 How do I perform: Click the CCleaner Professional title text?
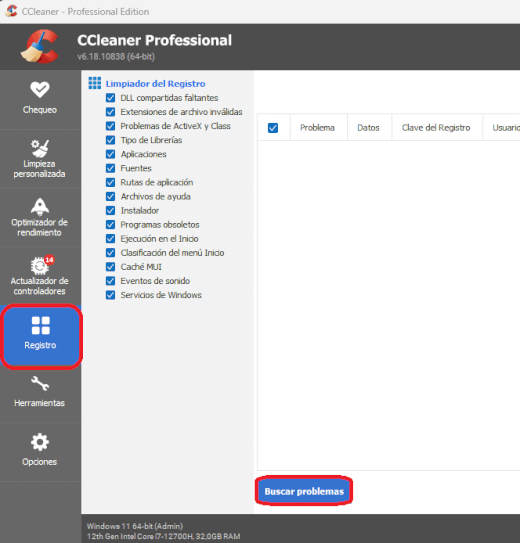[x=154, y=40]
